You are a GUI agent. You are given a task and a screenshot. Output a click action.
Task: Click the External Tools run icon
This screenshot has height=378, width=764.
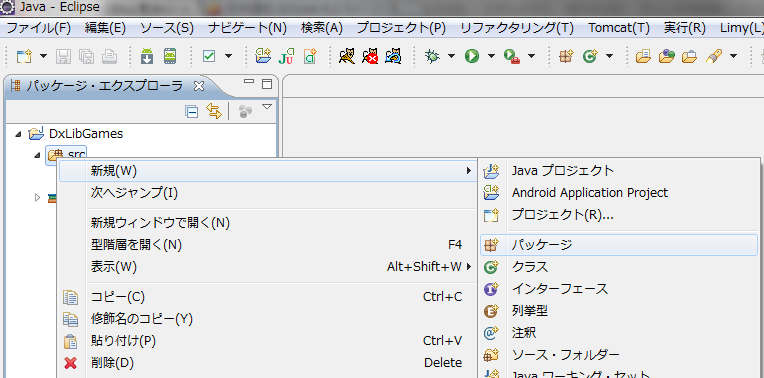click(511, 57)
